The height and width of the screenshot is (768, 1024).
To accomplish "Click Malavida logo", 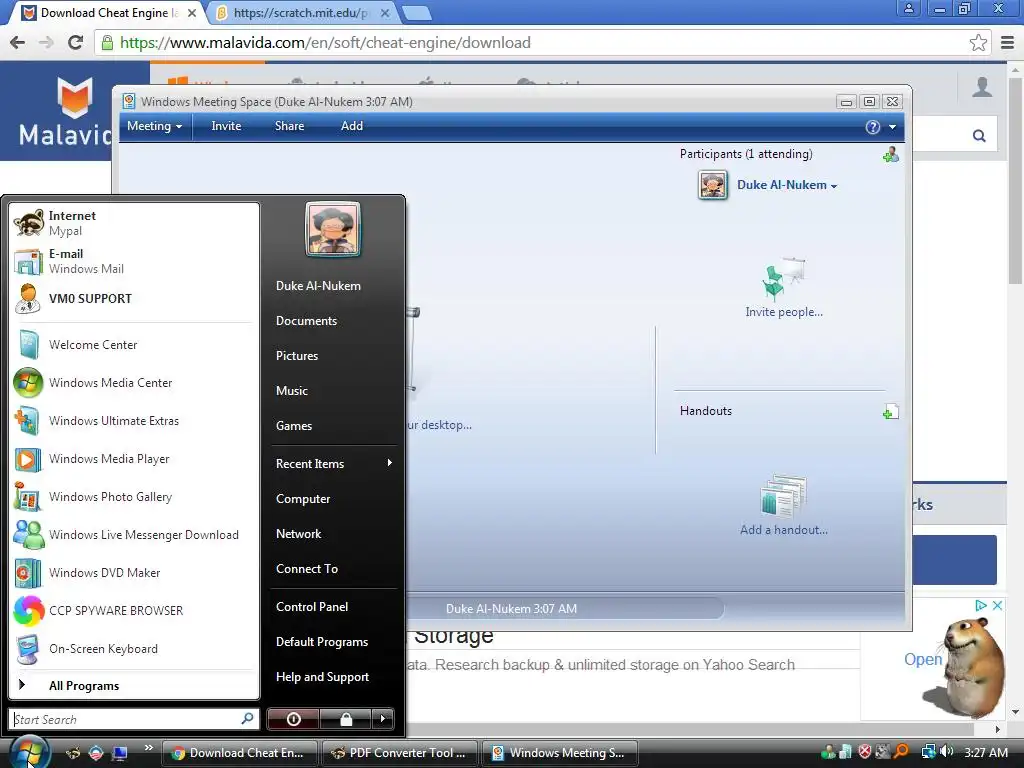I will (65, 111).
